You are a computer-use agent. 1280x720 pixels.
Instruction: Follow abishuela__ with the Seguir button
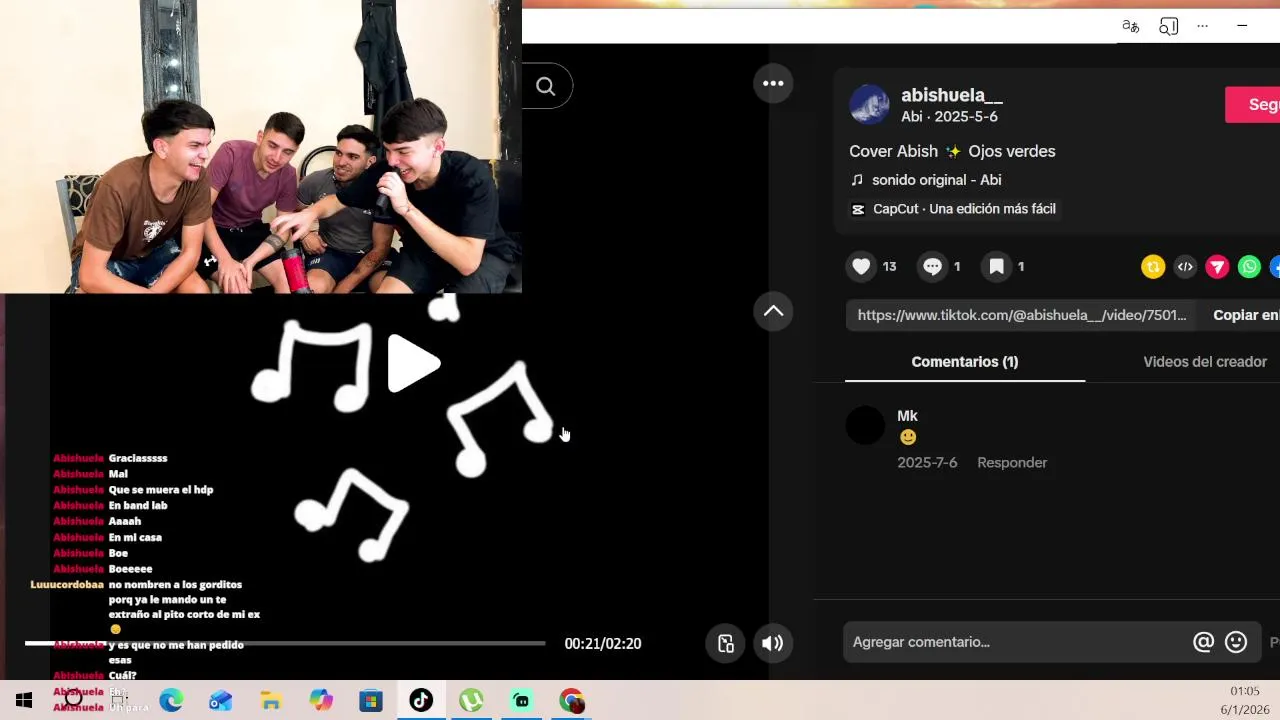1254,104
